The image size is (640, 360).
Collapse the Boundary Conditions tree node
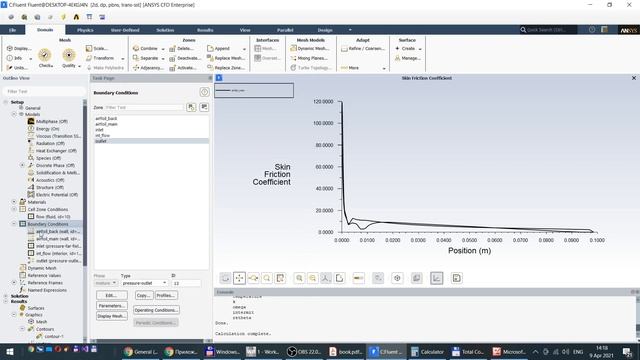14,224
